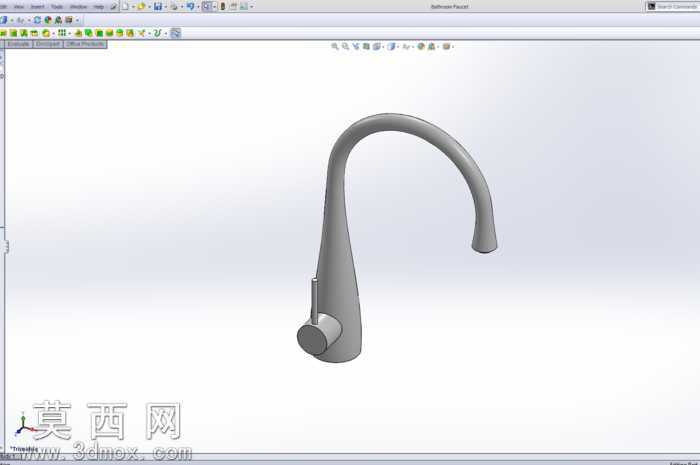Open the Tools menu
This screenshot has width=700, height=465.
[x=57, y=7]
